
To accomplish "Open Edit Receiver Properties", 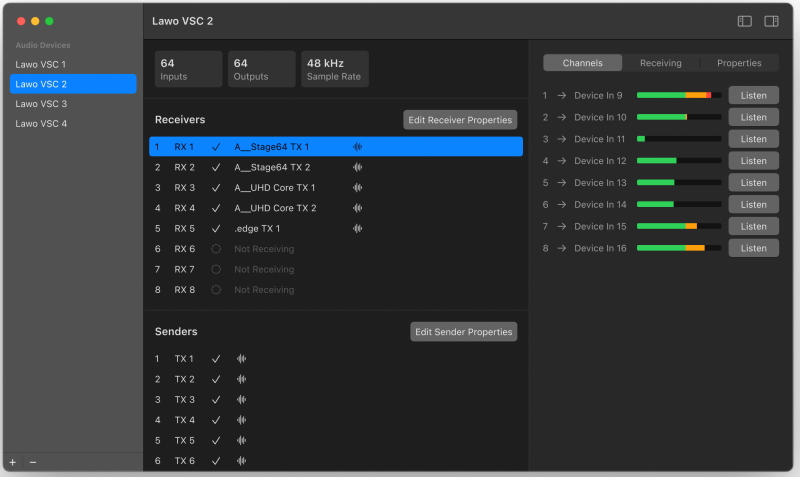I will (460, 120).
